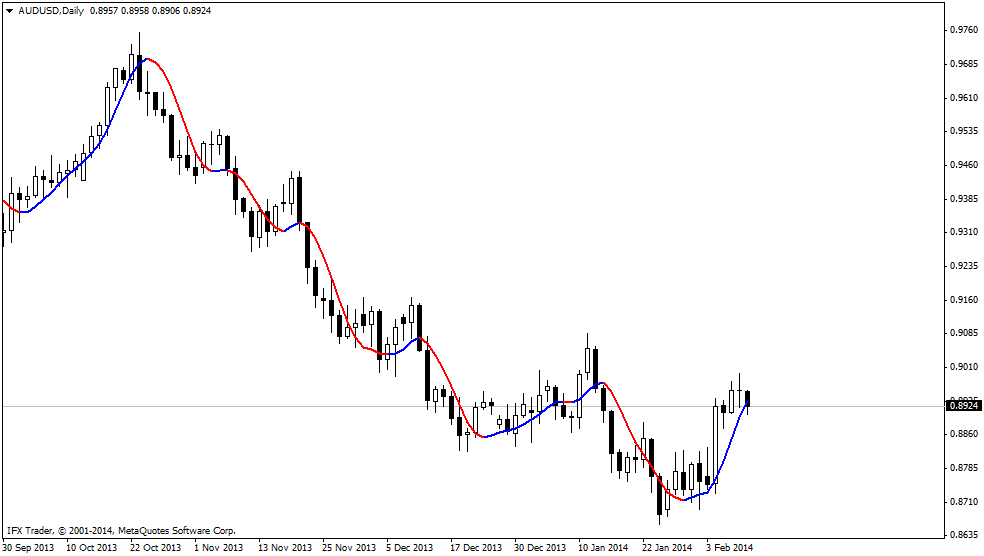This screenshot has height=556, width=984.
Task: Click the AUDUSD,Daily chart title
Action: [51, 10]
